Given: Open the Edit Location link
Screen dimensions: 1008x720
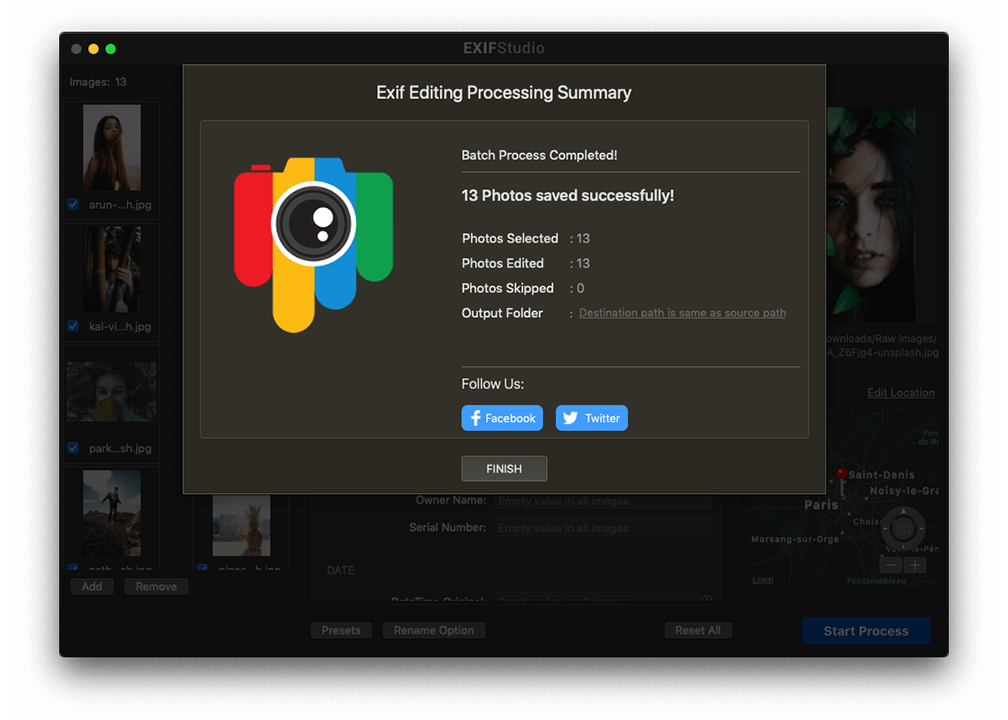Looking at the screenshot, I should [x=901, y=393].
